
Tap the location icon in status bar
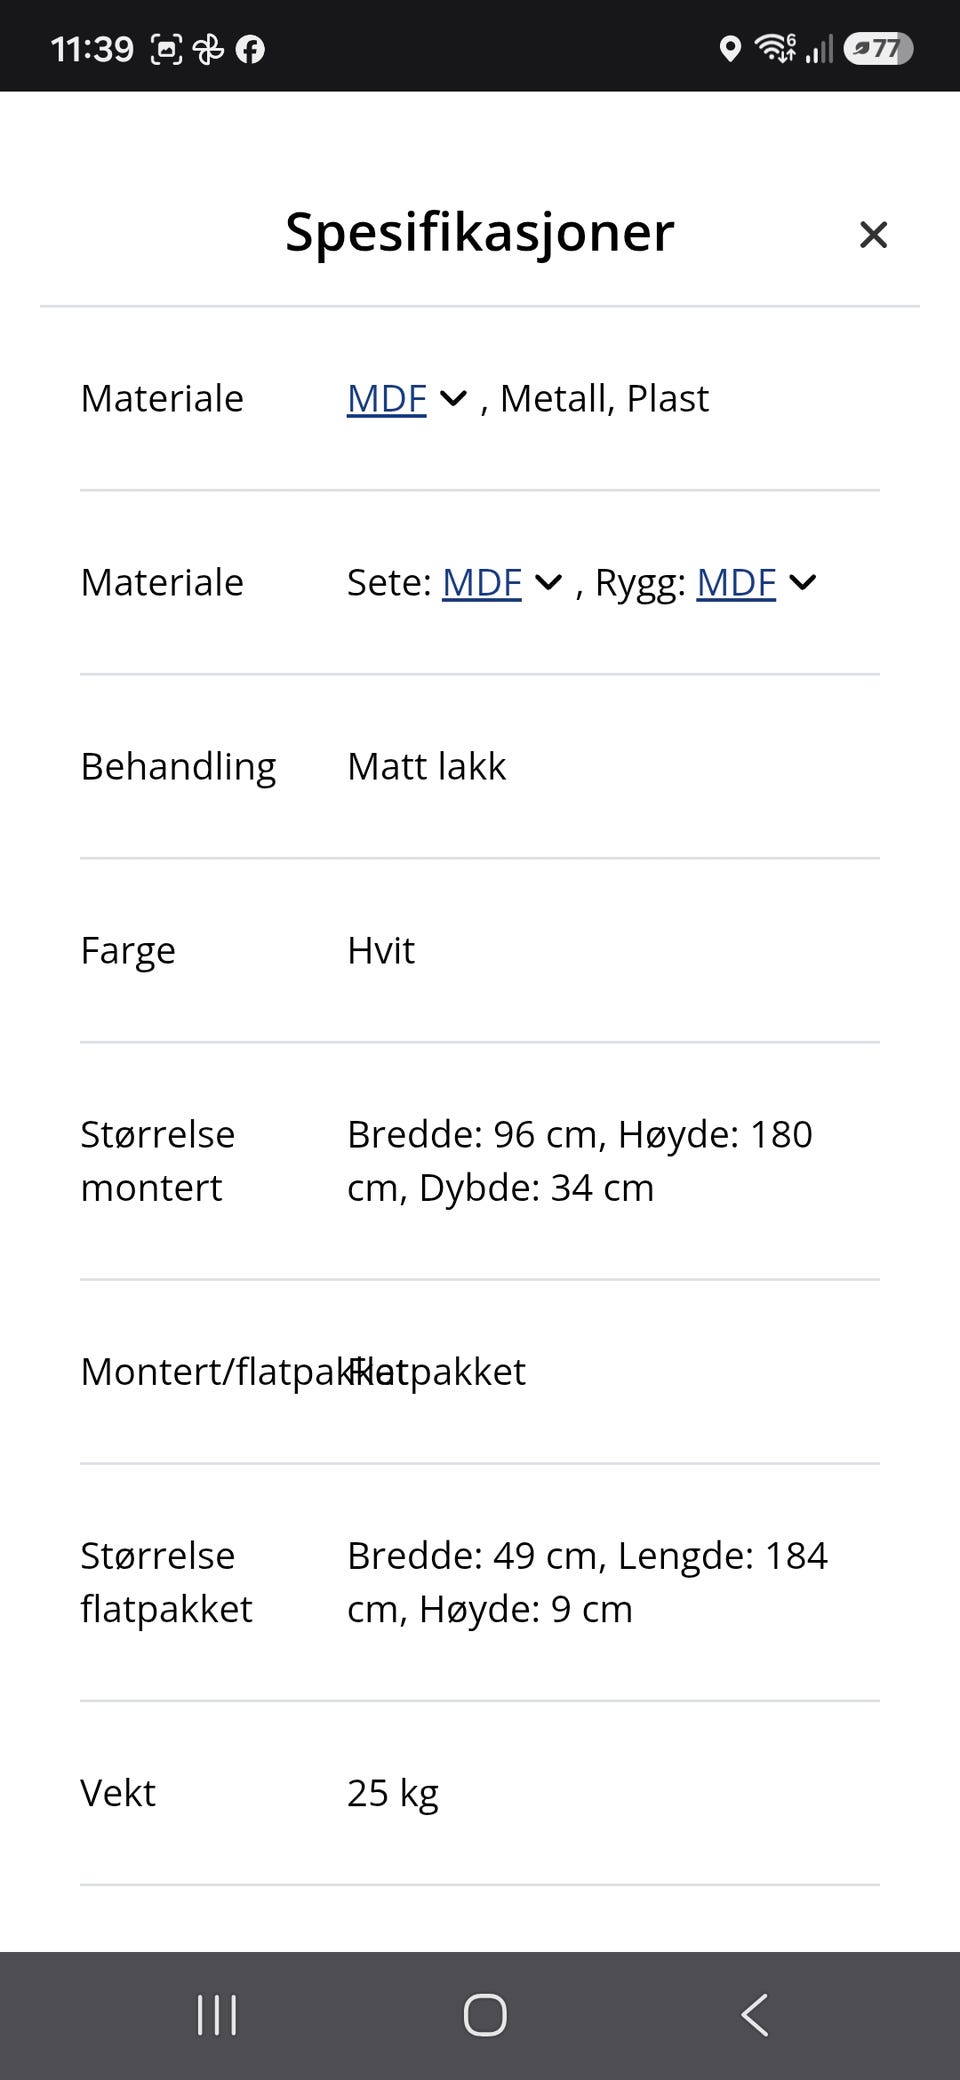[x=730, y=48]
